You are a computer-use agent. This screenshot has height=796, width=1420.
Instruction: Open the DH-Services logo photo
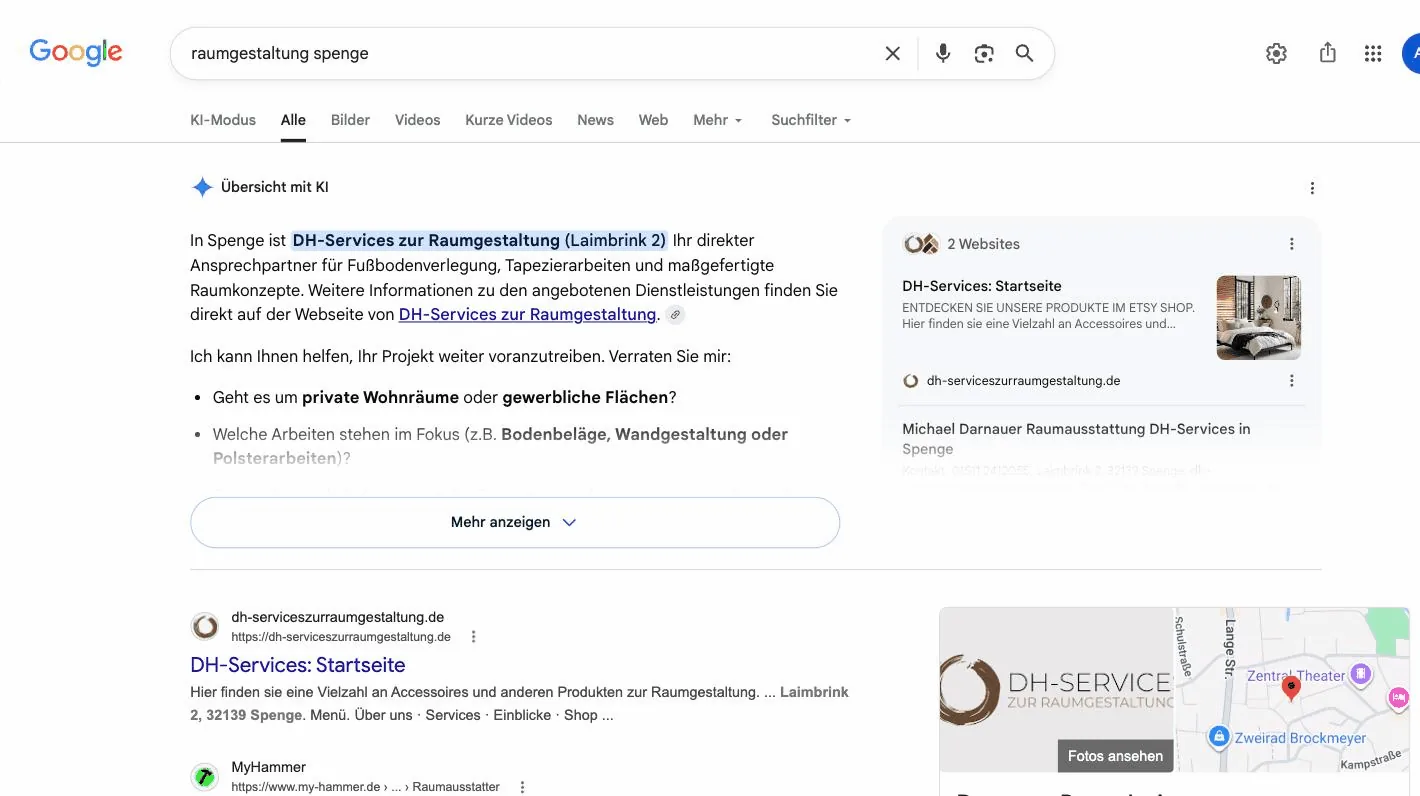tap(1056, 690)
